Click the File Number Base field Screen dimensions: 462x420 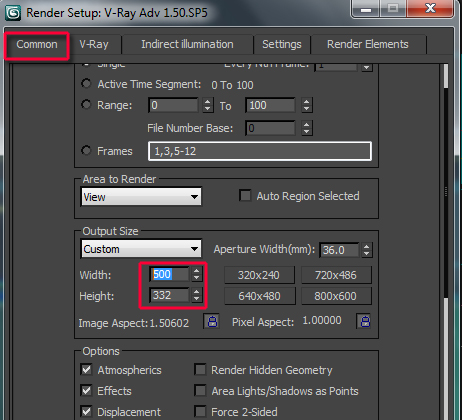click(x=270, y=128)
